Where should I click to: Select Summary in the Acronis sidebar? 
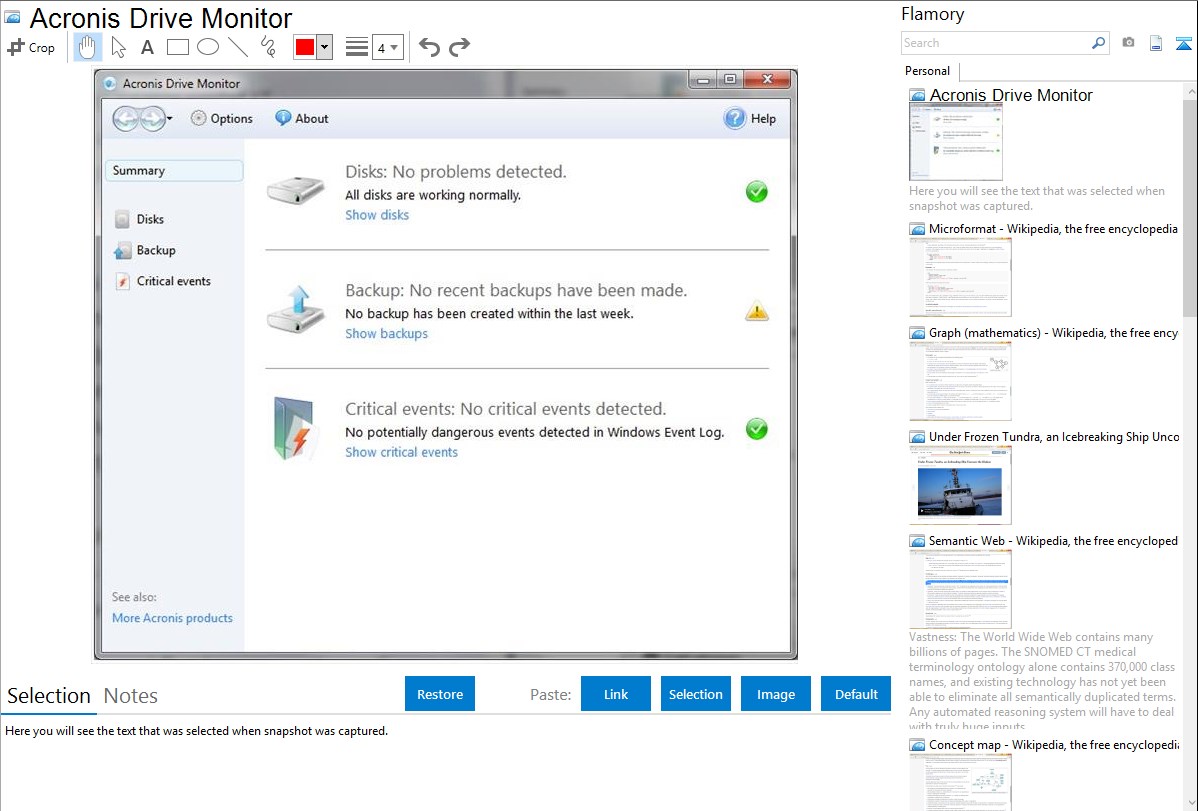[174, 170]
